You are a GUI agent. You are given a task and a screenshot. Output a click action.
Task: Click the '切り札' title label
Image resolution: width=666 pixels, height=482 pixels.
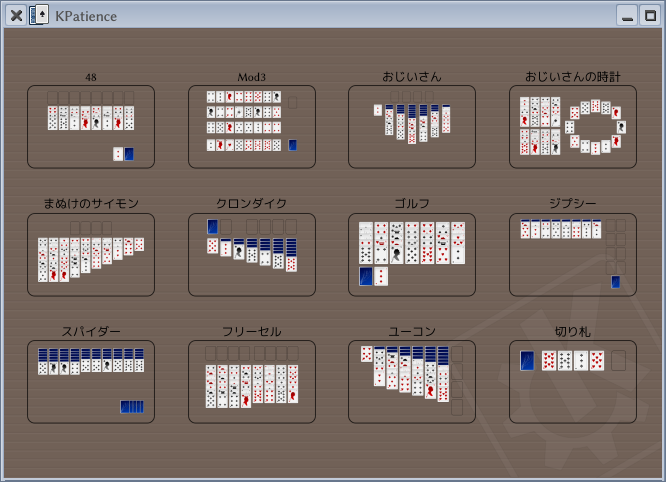573,331
